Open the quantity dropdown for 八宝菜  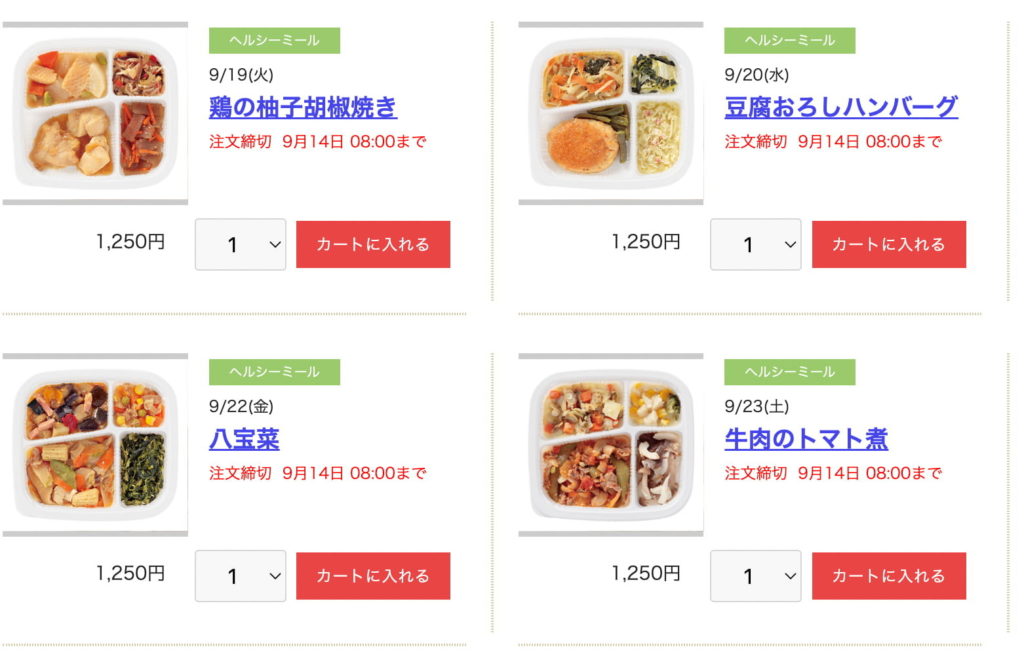pyautogui.click(x=240, y=575)
